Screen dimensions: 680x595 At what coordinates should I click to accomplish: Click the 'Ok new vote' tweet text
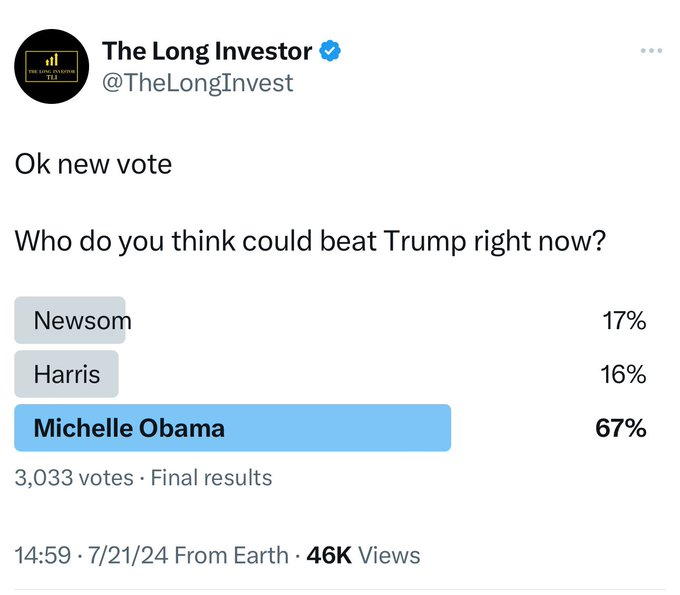(x=93, y=163)
